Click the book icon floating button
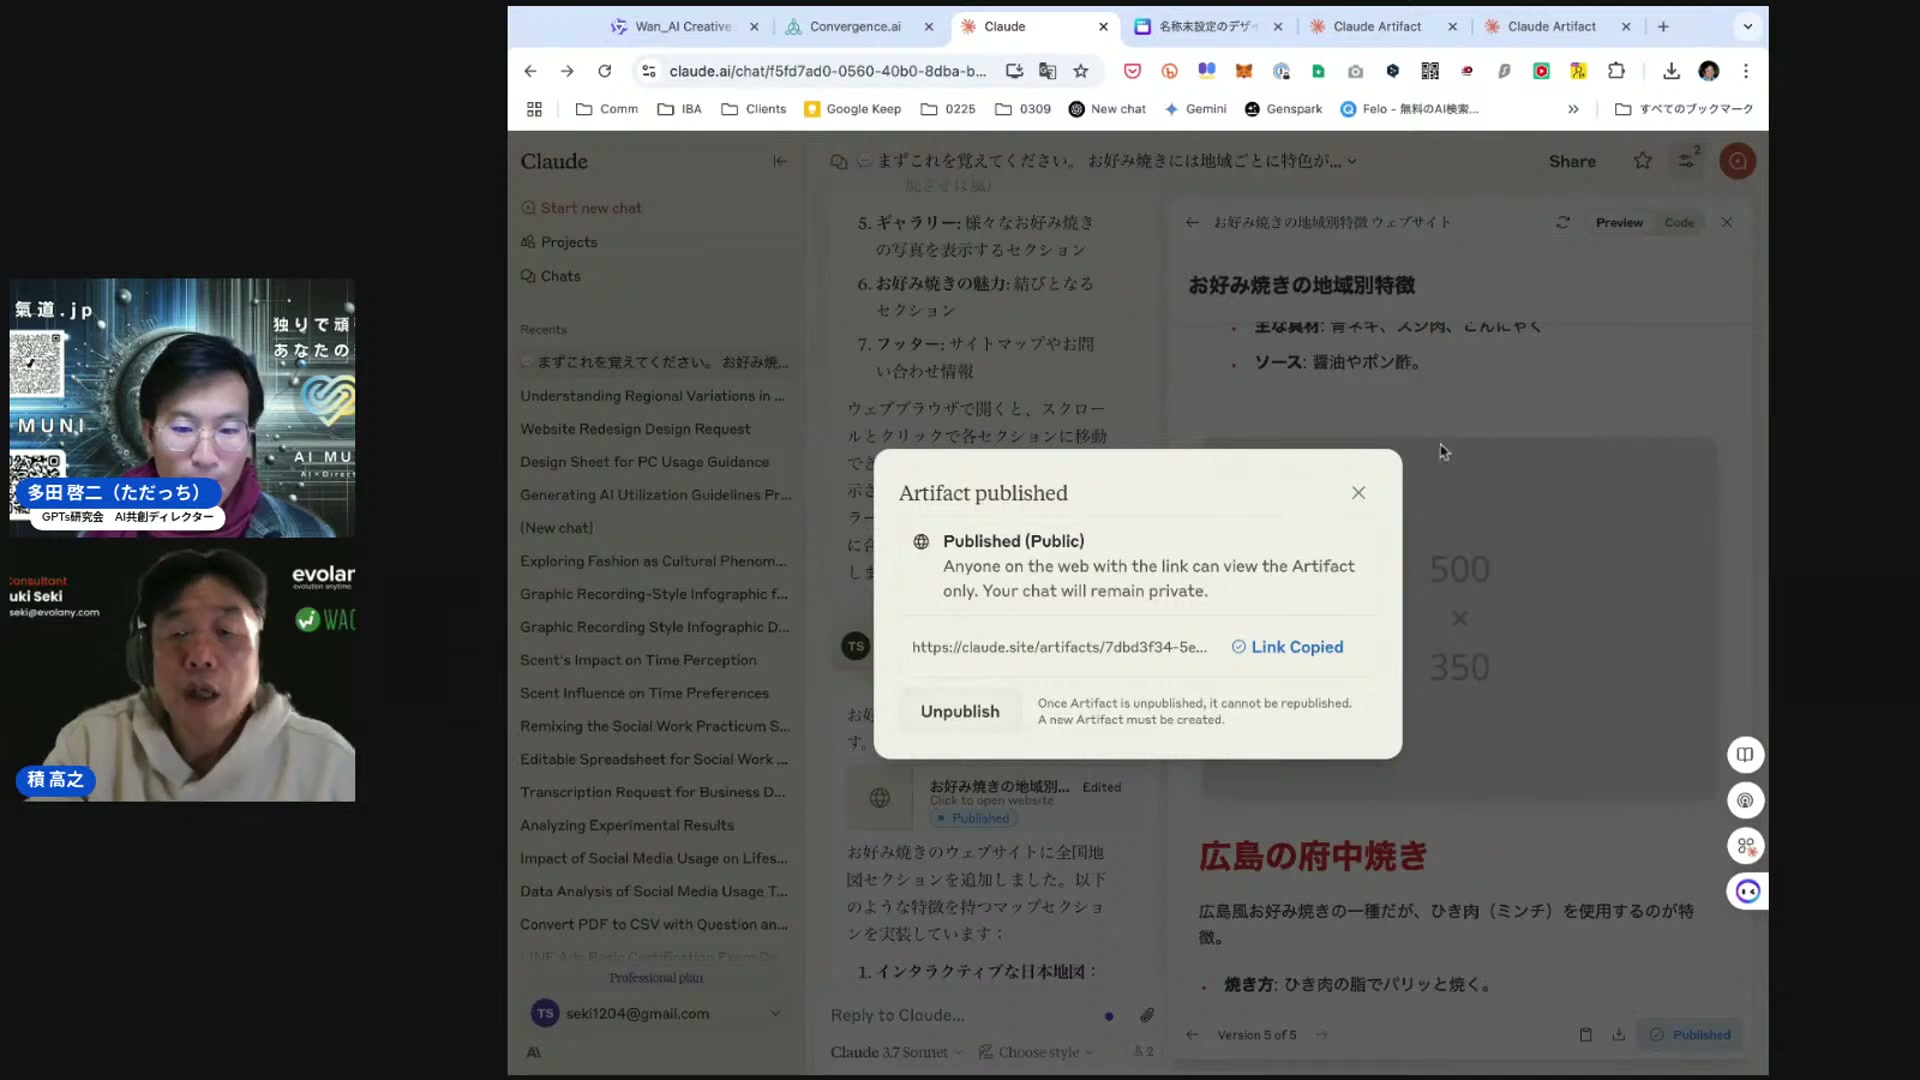The width and height of the screenshot is (1920, 1080). (1745, 755)
